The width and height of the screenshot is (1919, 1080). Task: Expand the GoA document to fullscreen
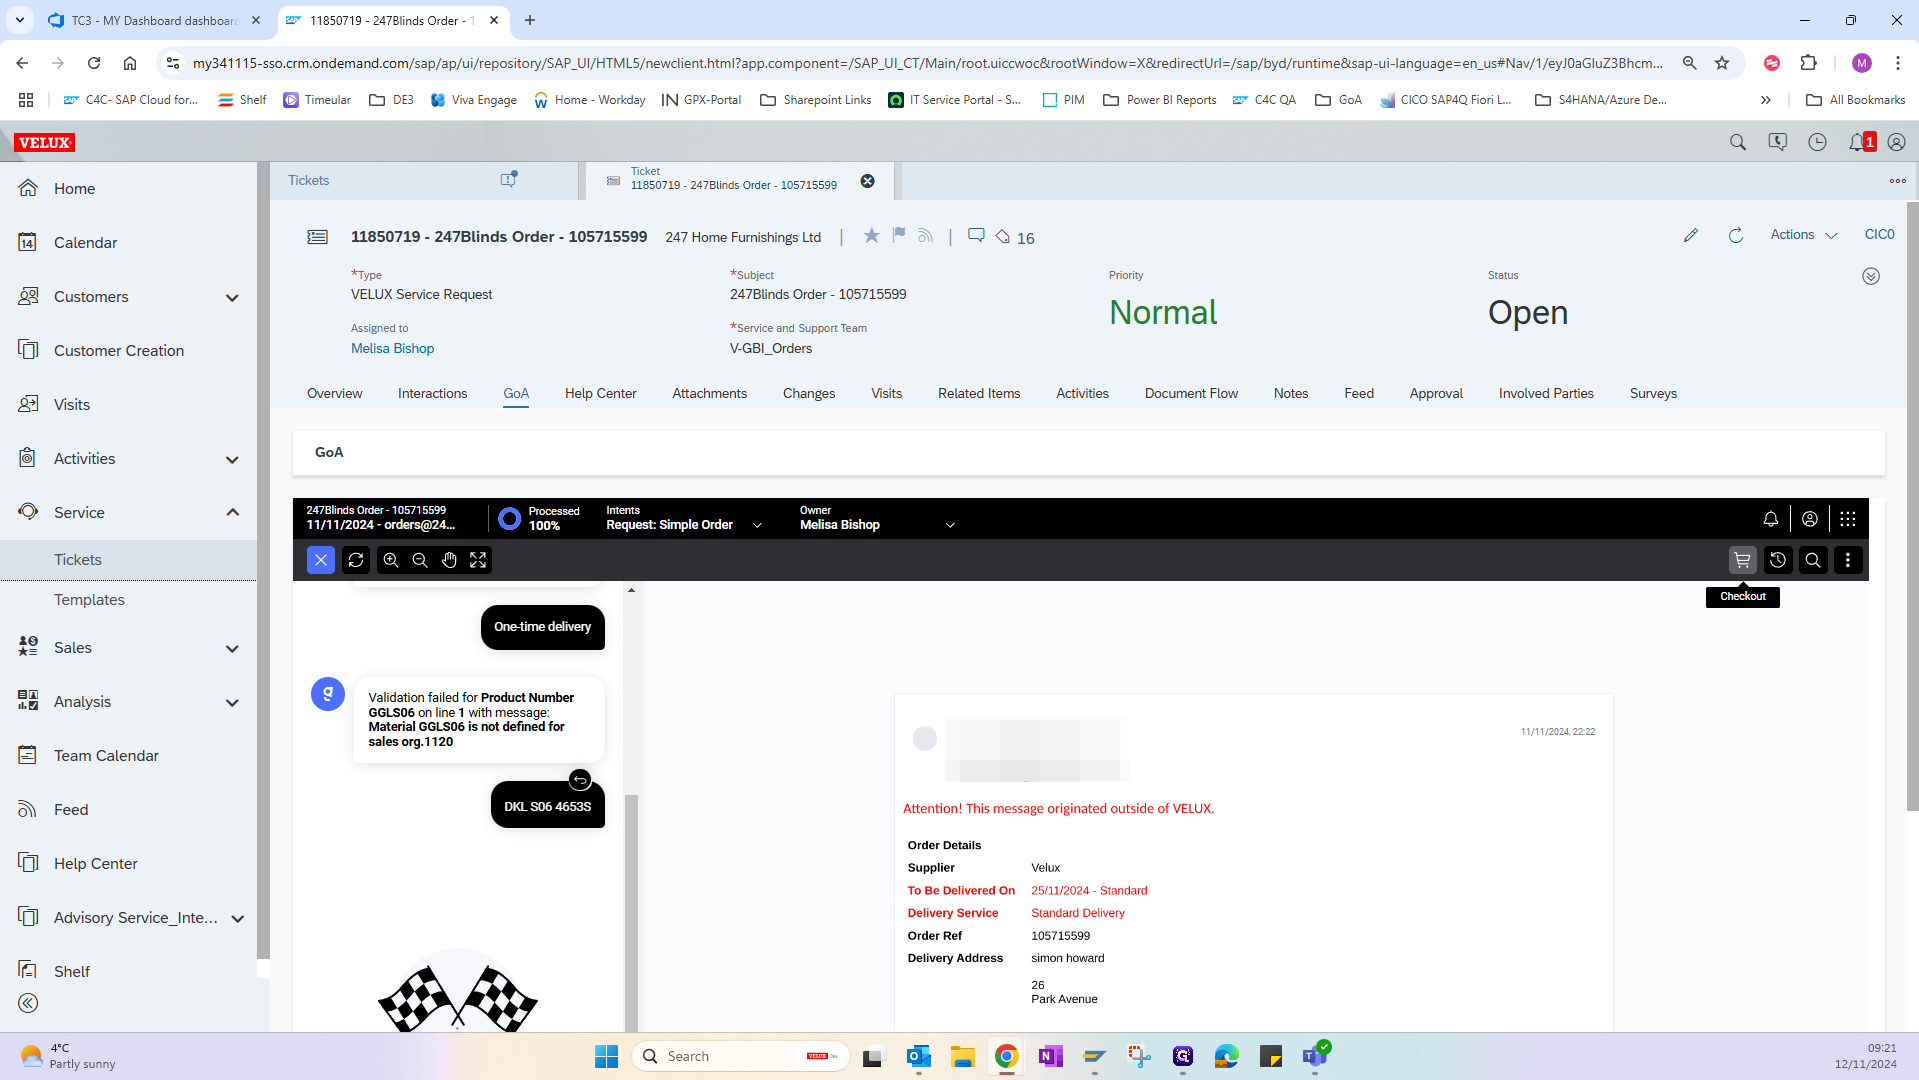(x=478, y=560)
